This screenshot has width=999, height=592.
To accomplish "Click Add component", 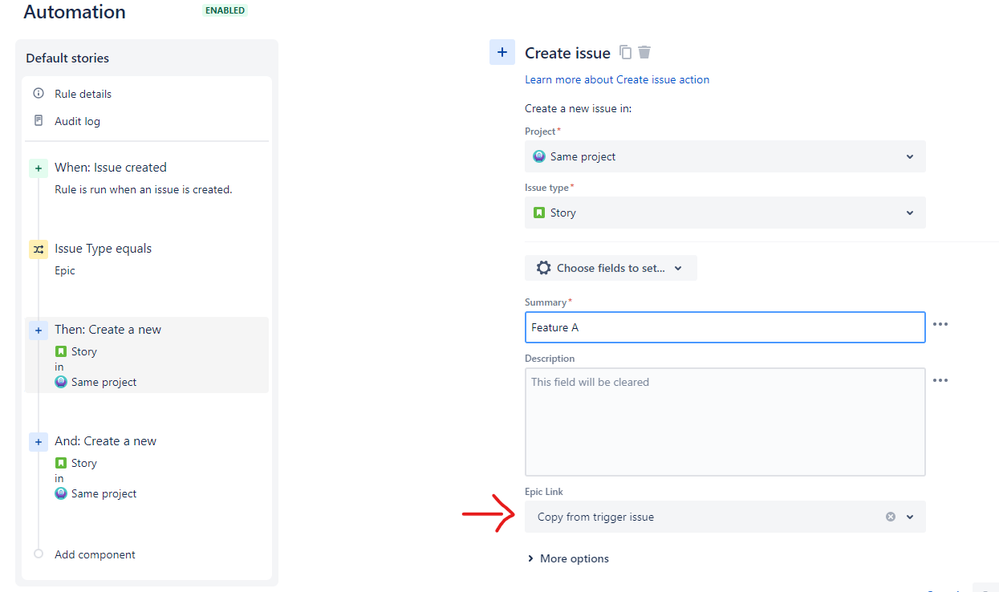I will click(94, 554).
